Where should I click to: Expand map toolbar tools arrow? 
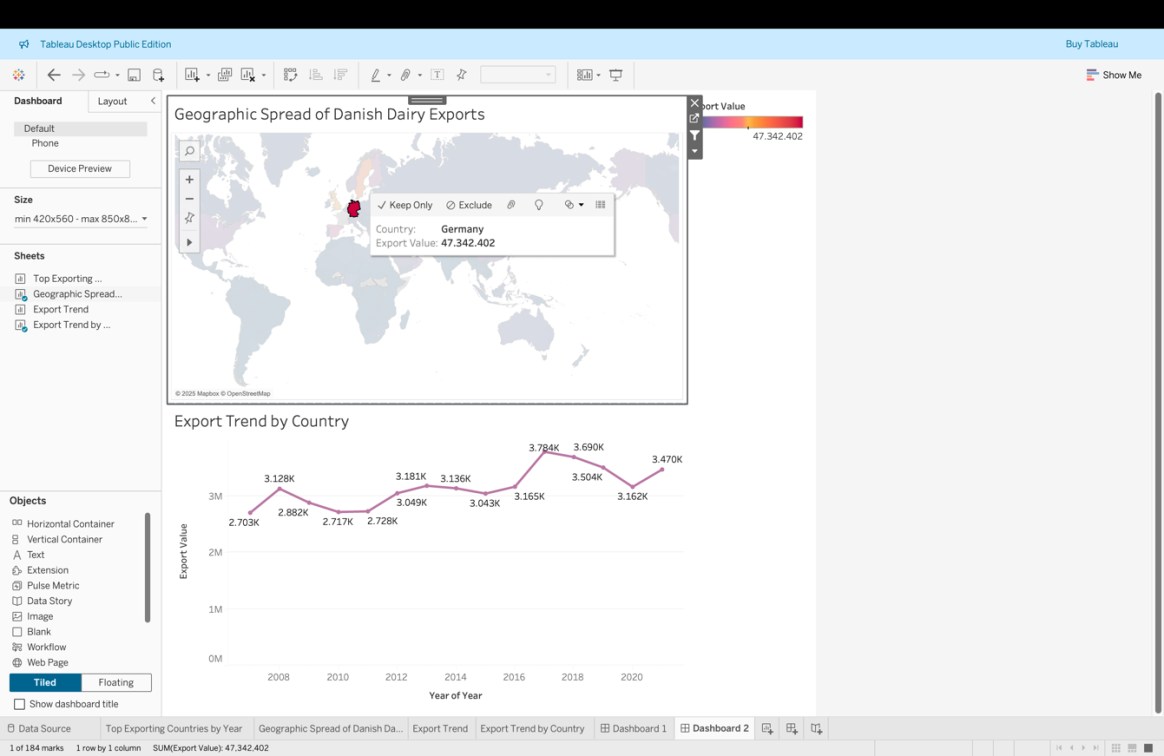tap(189, 242)
